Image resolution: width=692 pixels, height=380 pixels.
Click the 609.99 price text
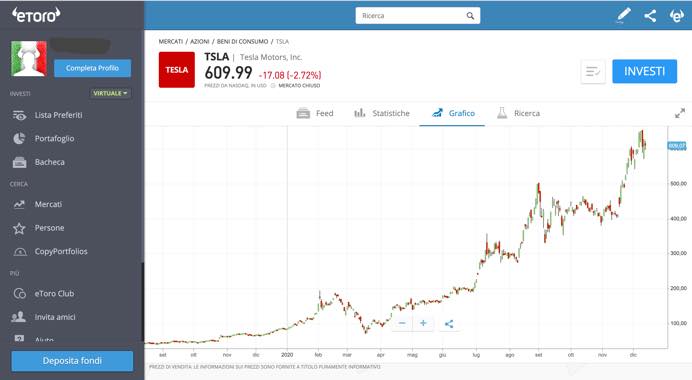(228, 73)
